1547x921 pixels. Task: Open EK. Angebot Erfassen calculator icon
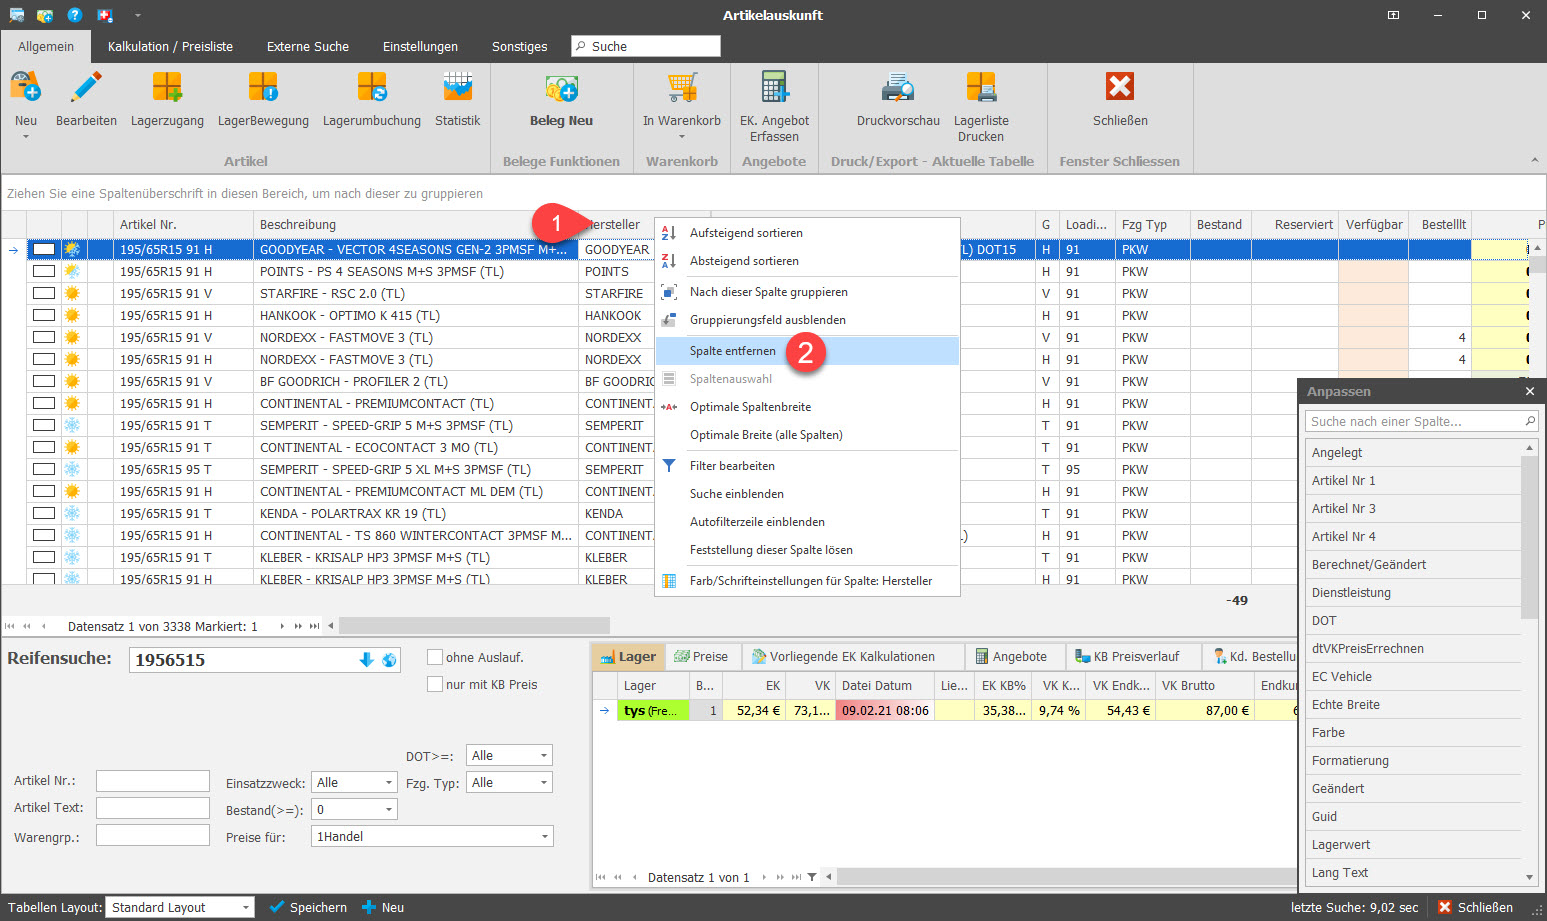click(774, 88)
